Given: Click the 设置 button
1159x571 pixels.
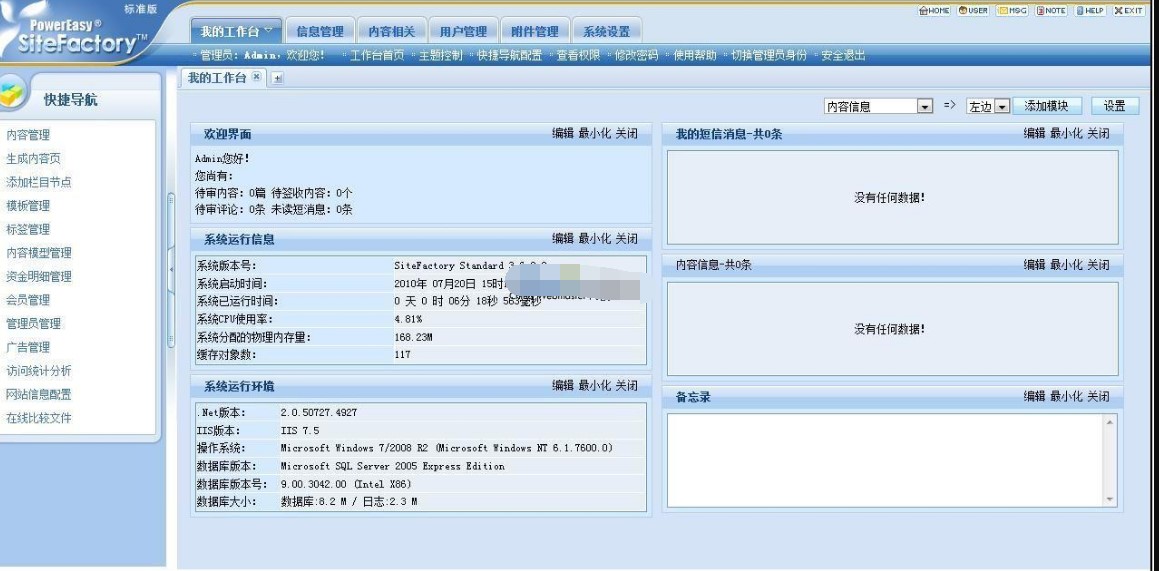Looking at the screenshot, I should point(1114,106).
